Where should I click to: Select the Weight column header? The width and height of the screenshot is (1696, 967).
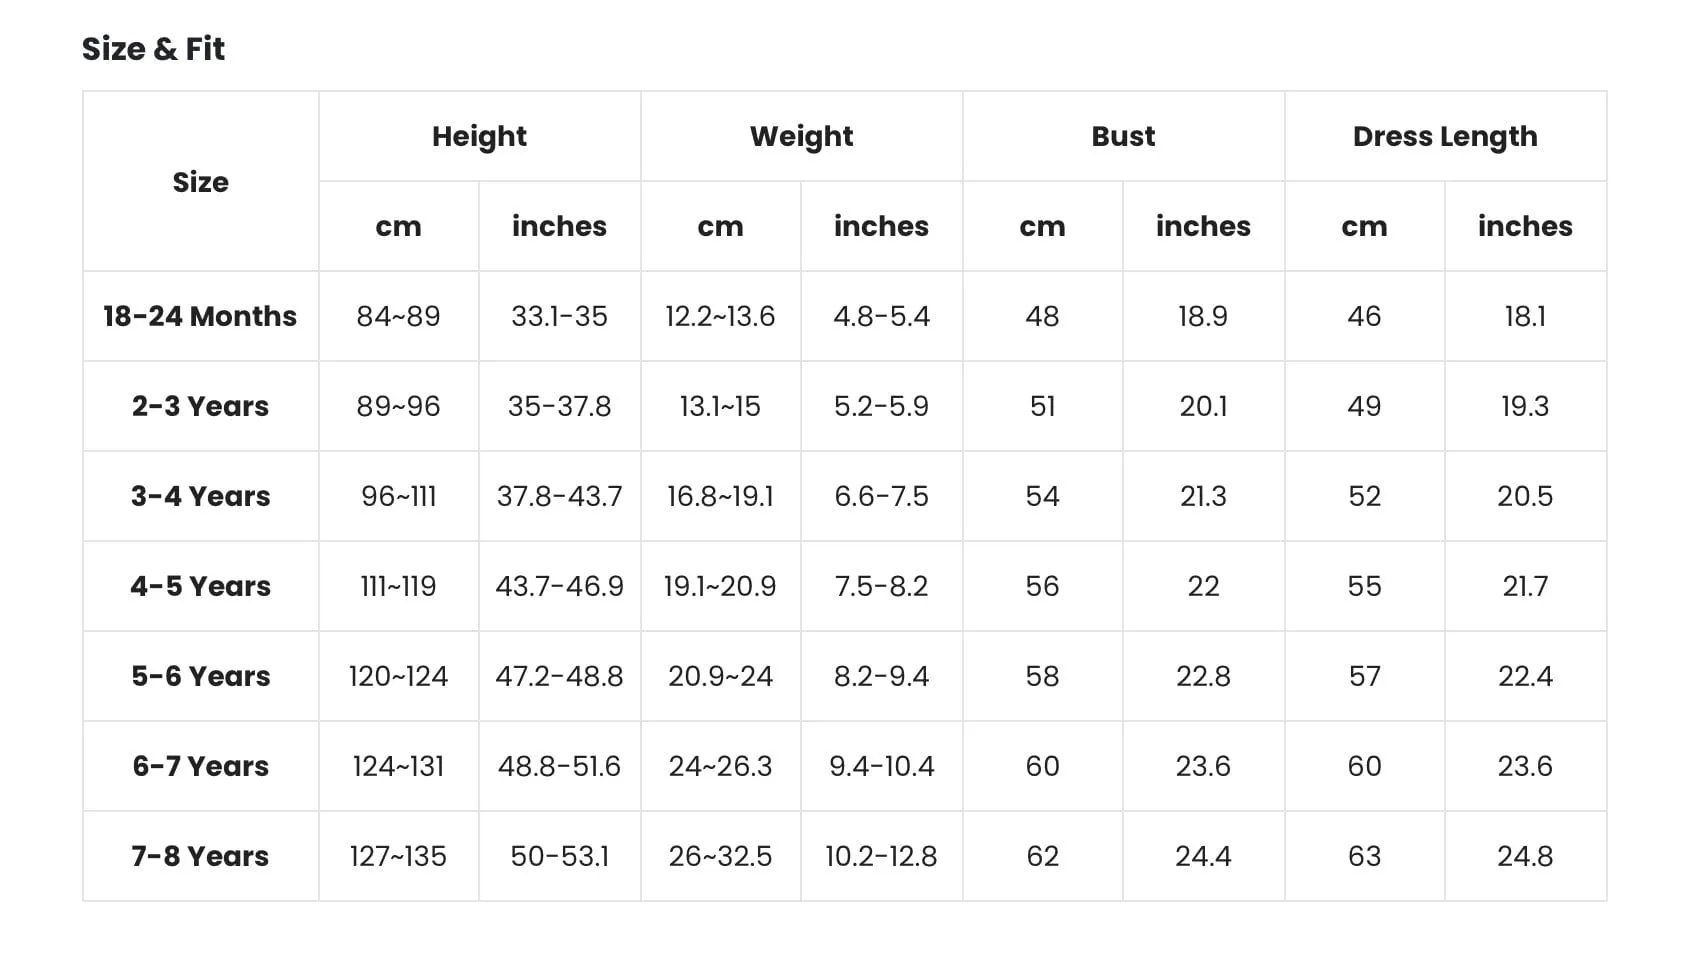[x=801, y=136]
